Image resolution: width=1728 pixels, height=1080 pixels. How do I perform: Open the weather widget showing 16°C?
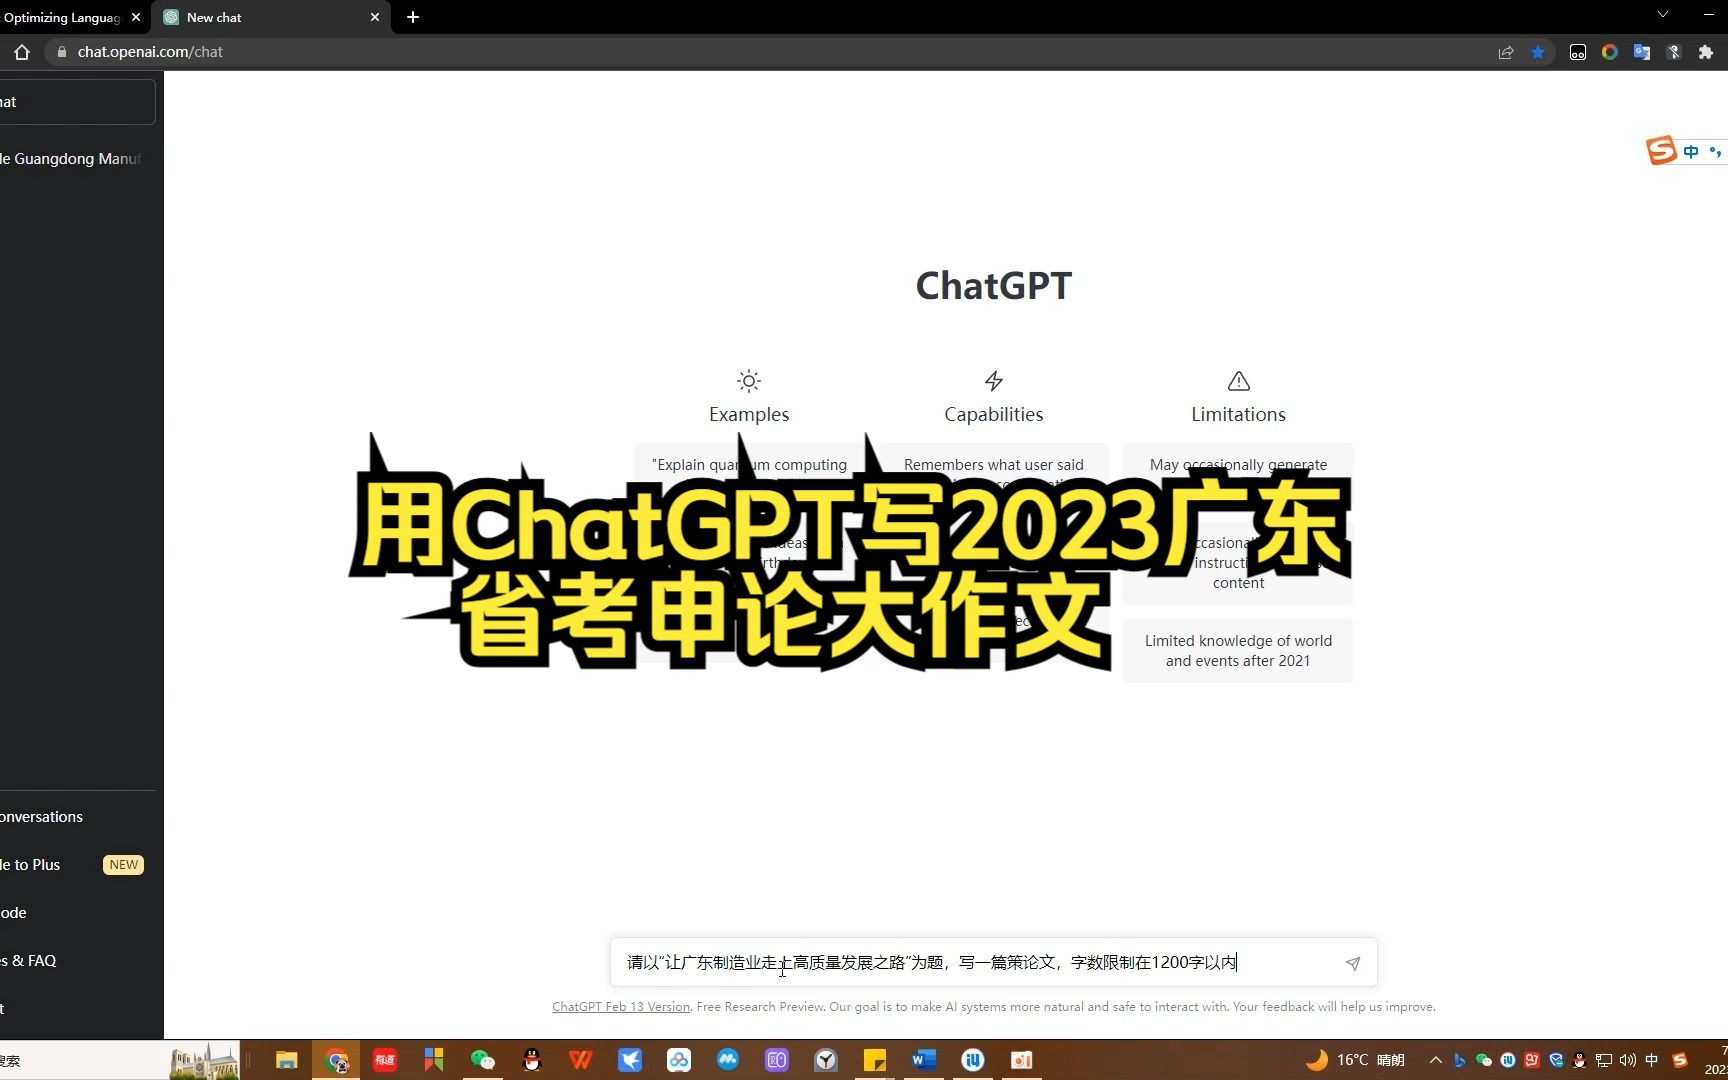(x=1356, y=1060)
